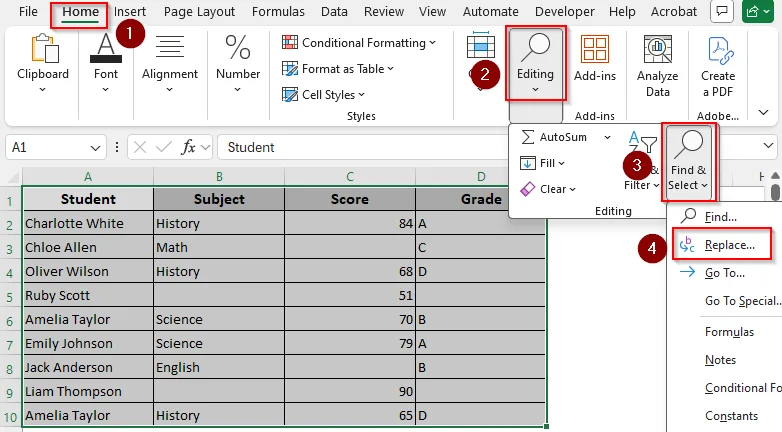This screenshot has height=432, width=782.
Task: Click Create a PDF
Action: (718, 66)
